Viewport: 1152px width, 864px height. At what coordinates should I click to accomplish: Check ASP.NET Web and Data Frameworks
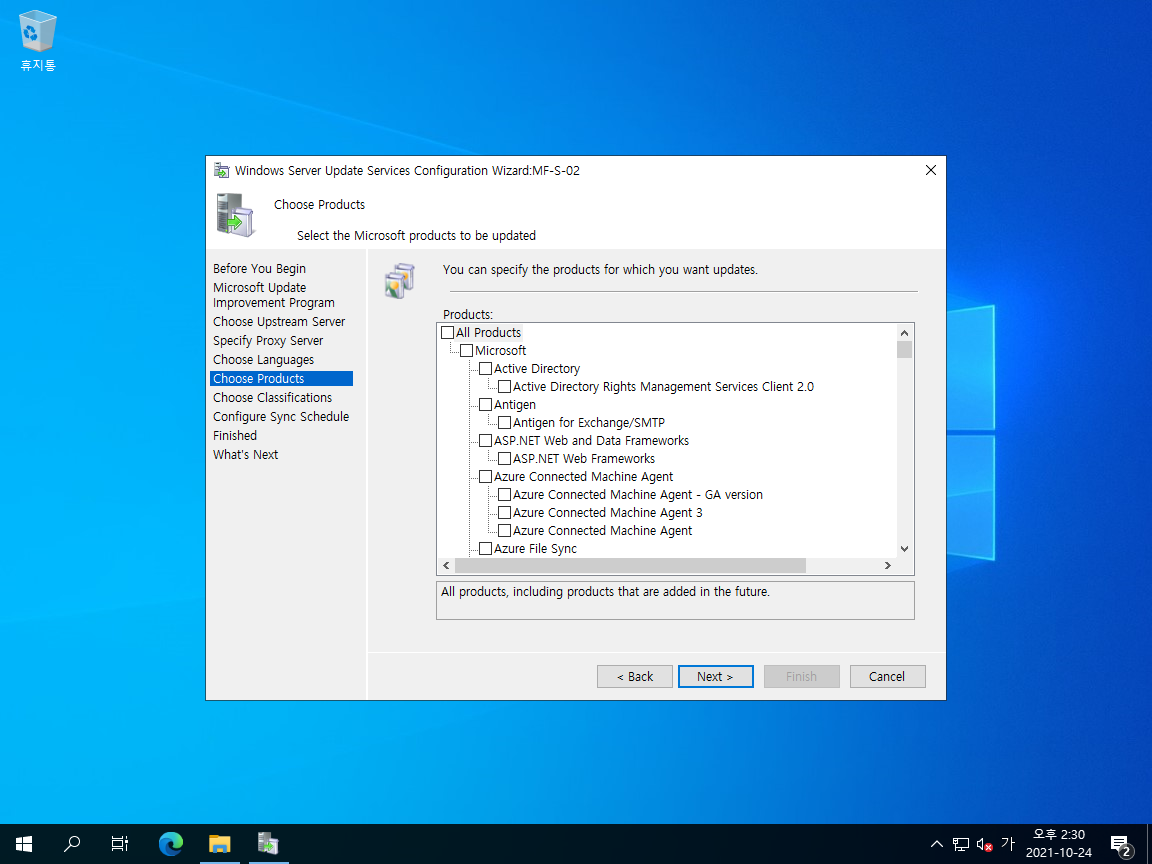click(x=486, y=441)
